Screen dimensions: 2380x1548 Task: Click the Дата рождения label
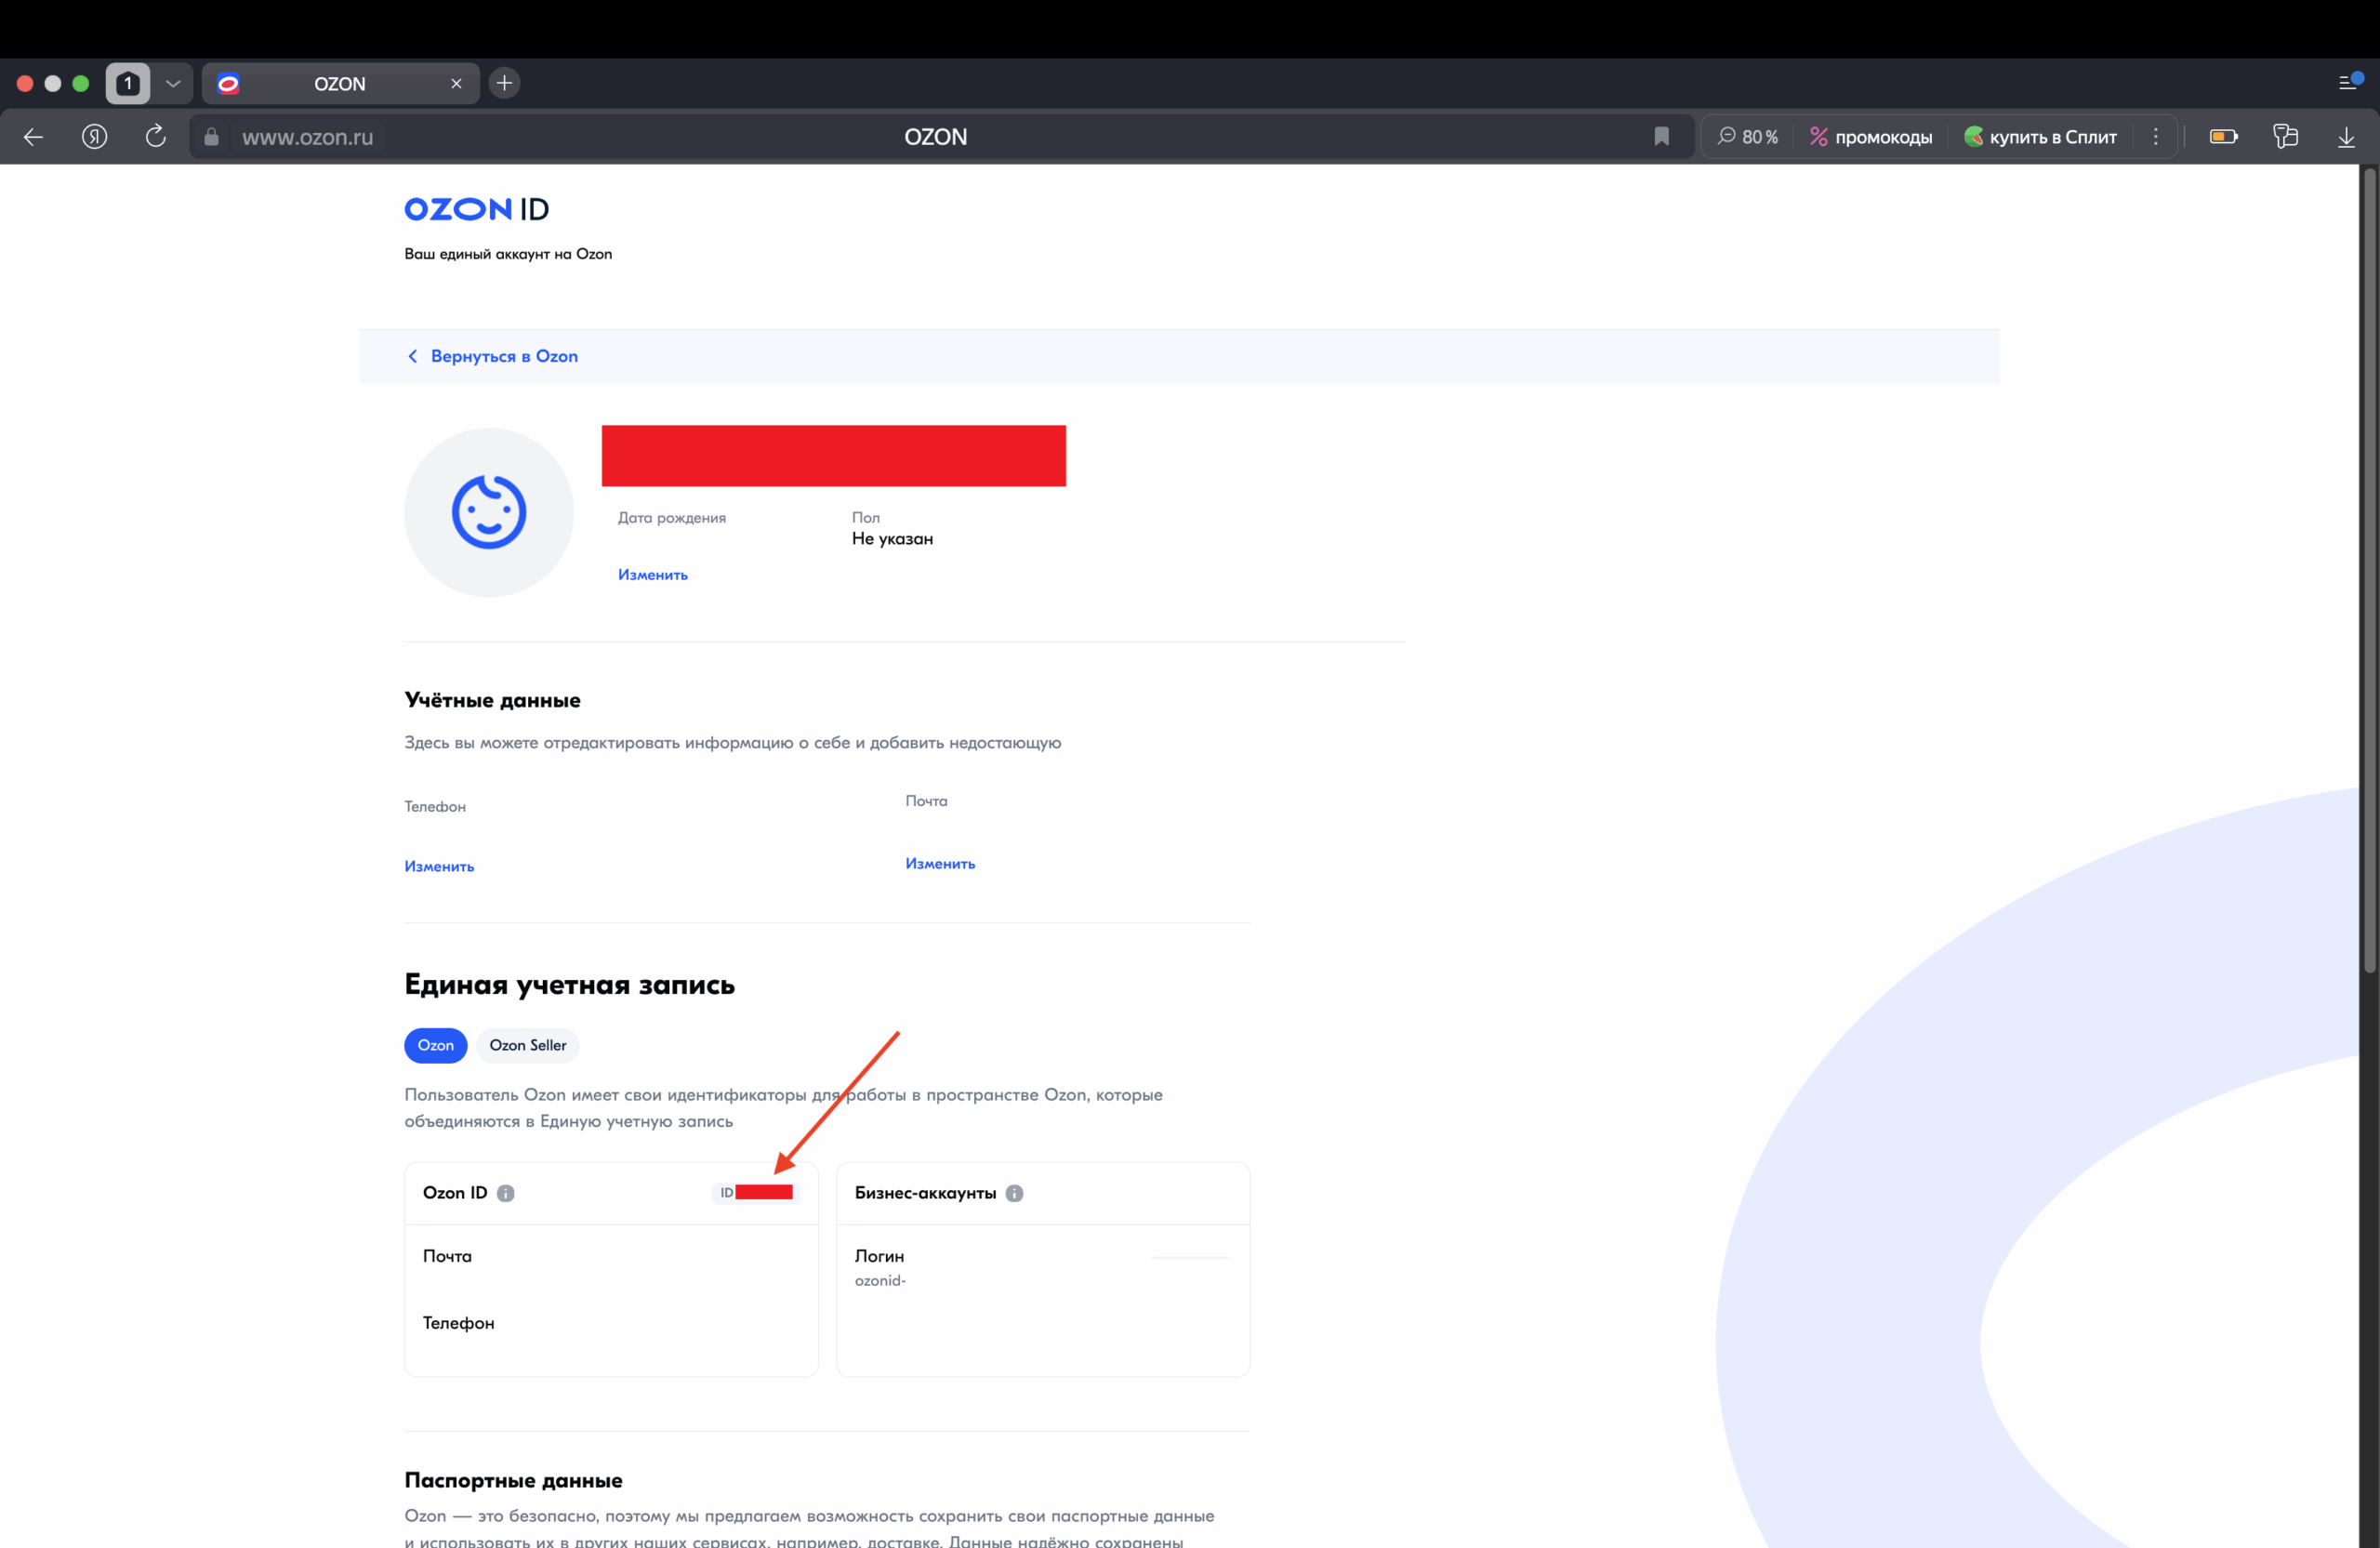[672, 518]
